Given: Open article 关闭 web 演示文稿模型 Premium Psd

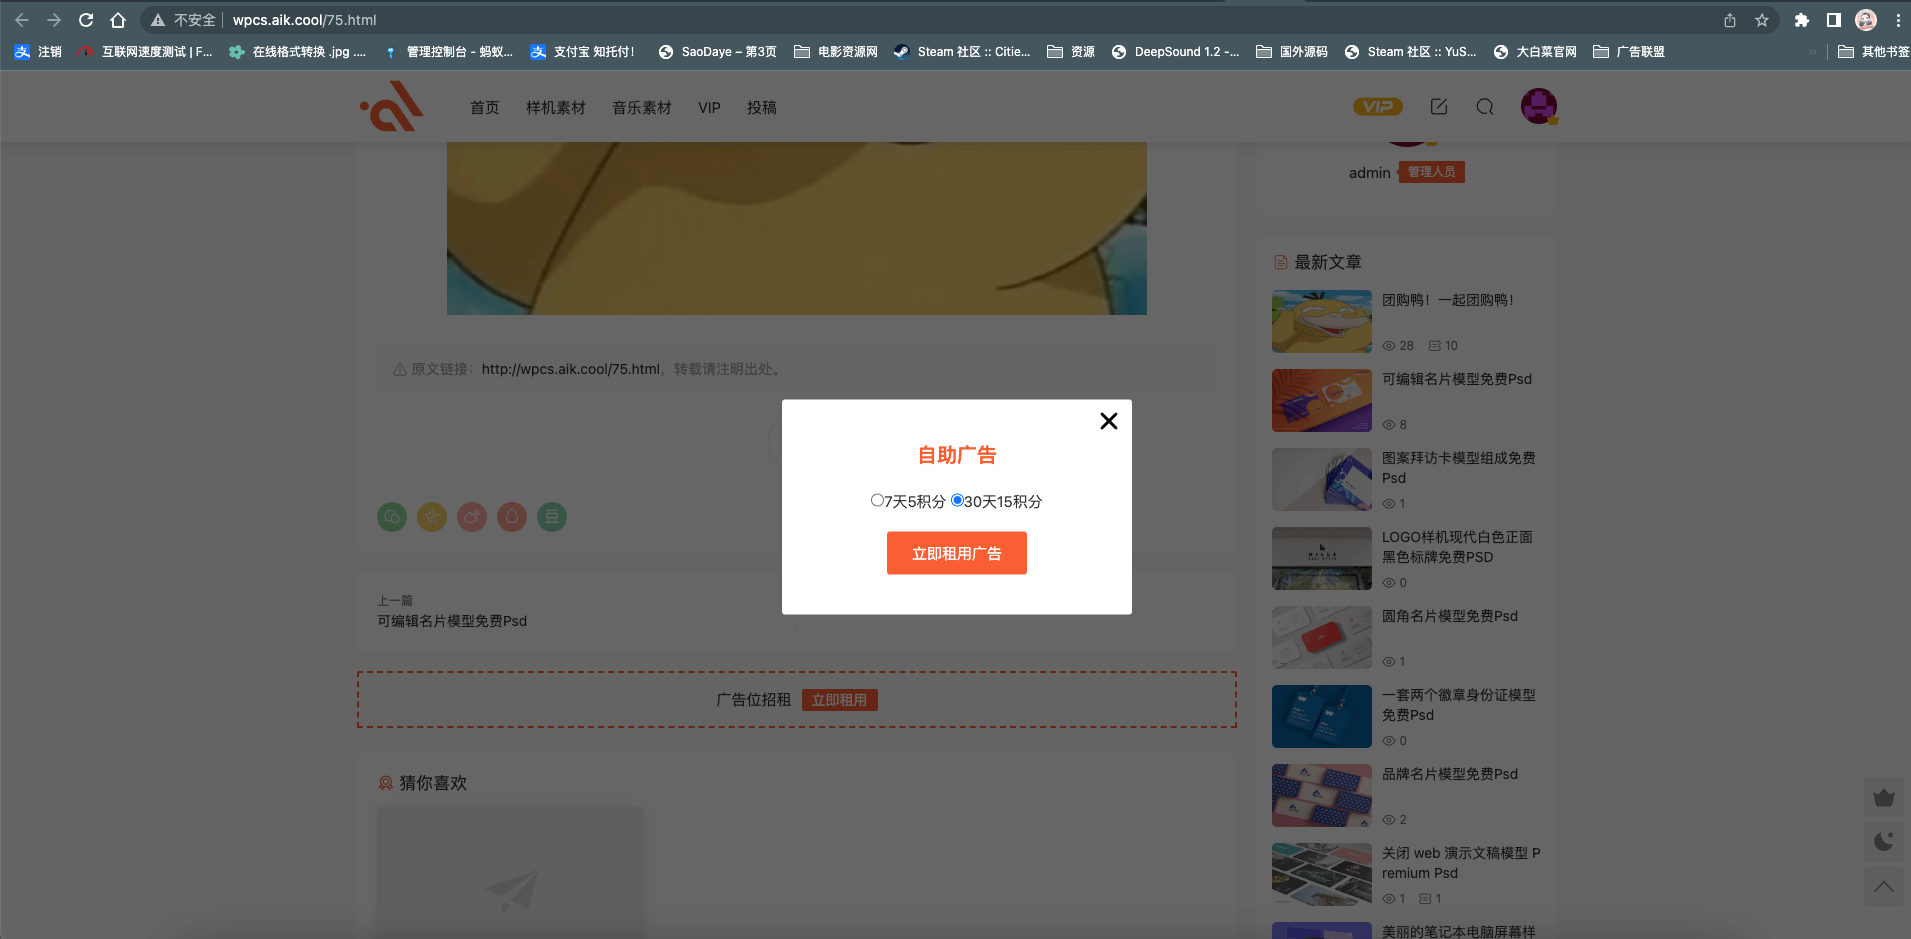Looking at the screenshot, I should pos(1461,863).
